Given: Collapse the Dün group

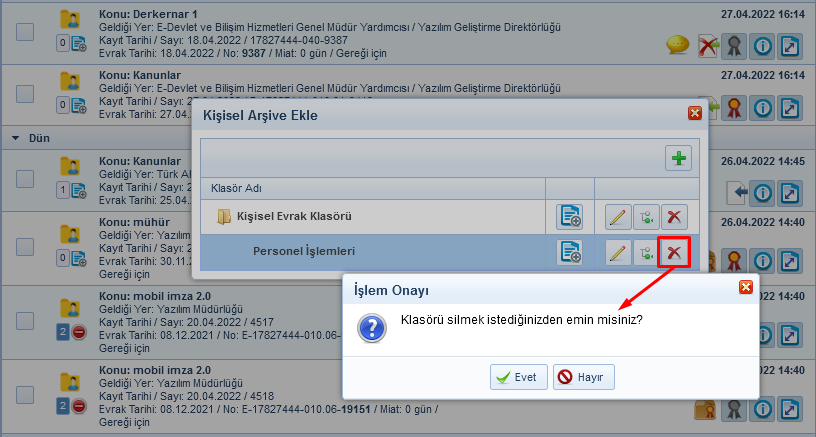Looking at the screenshot, I should point(16,138).
